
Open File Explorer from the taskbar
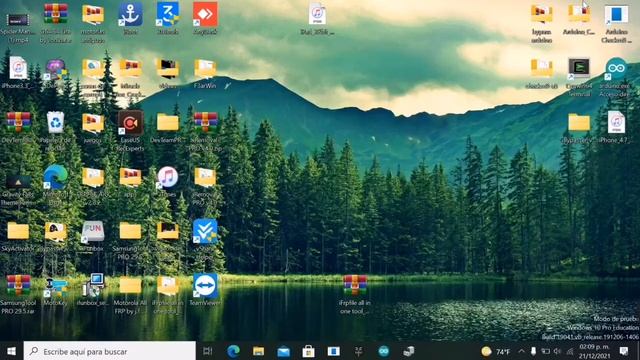coord(258,351)
